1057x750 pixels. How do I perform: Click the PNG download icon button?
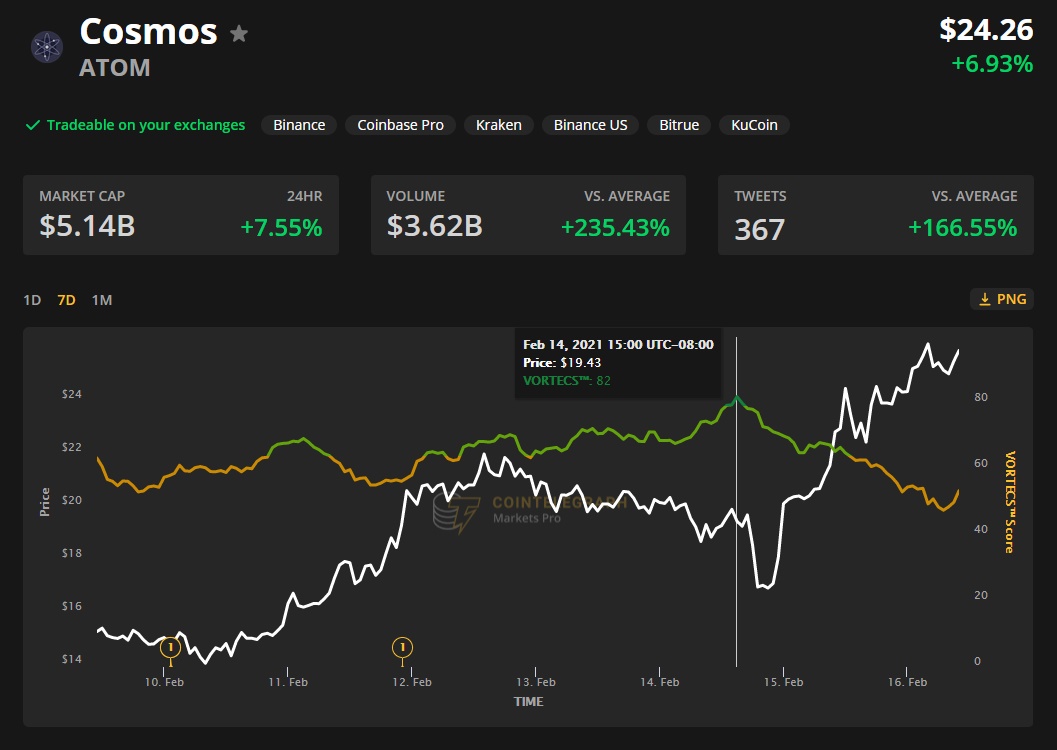tap(1000, 299)
